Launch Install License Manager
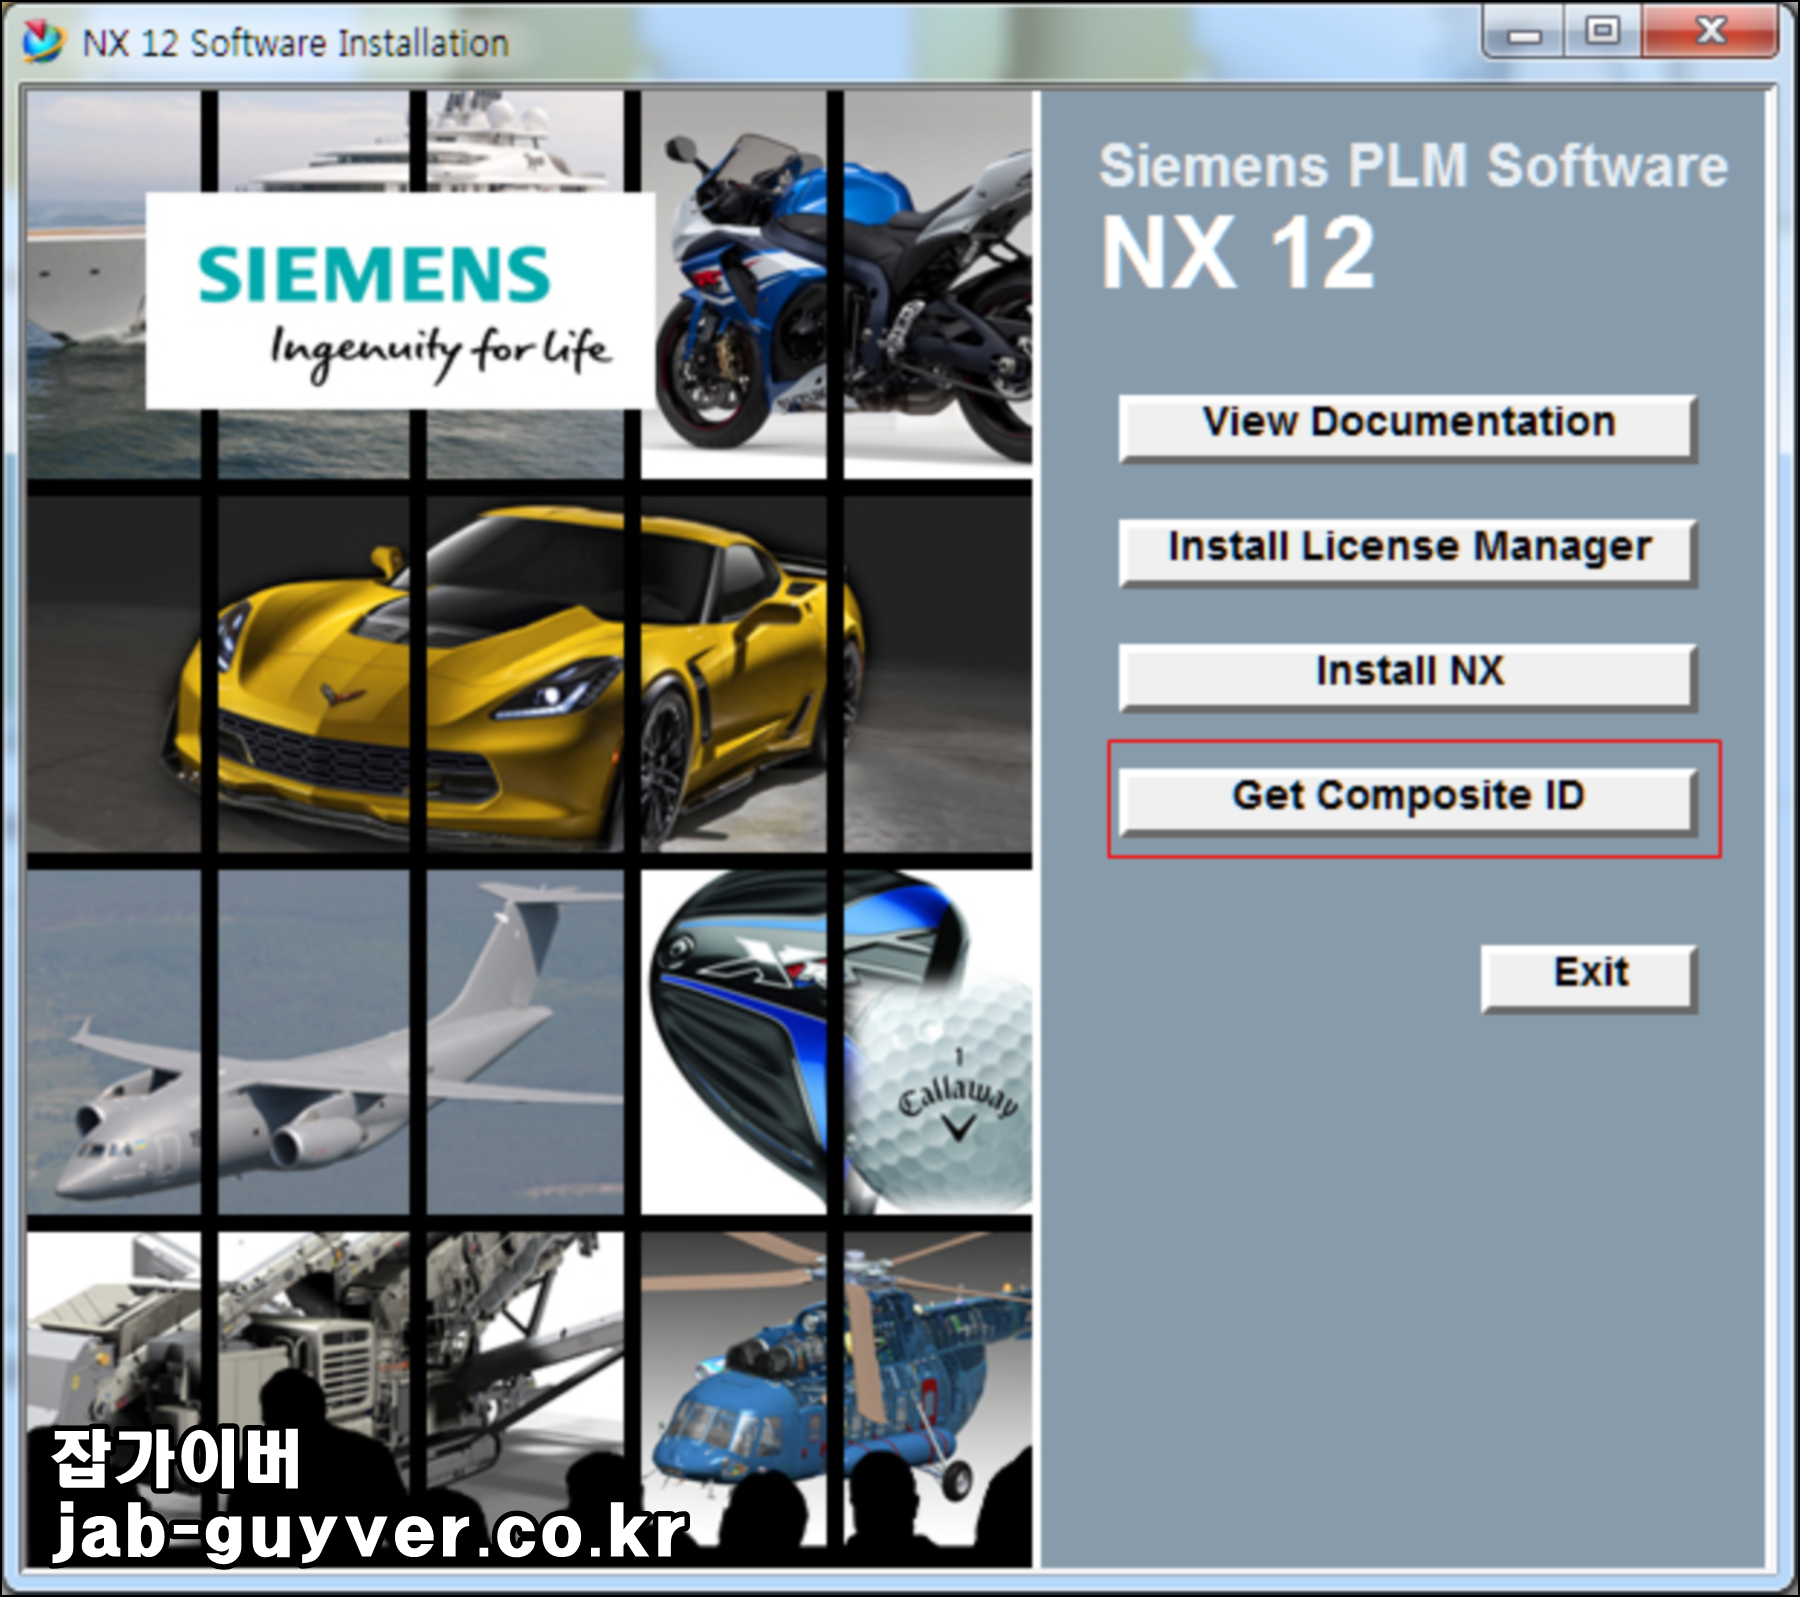The height and width of the screenshot is (1597, 1800). [x=1407, y=551]
